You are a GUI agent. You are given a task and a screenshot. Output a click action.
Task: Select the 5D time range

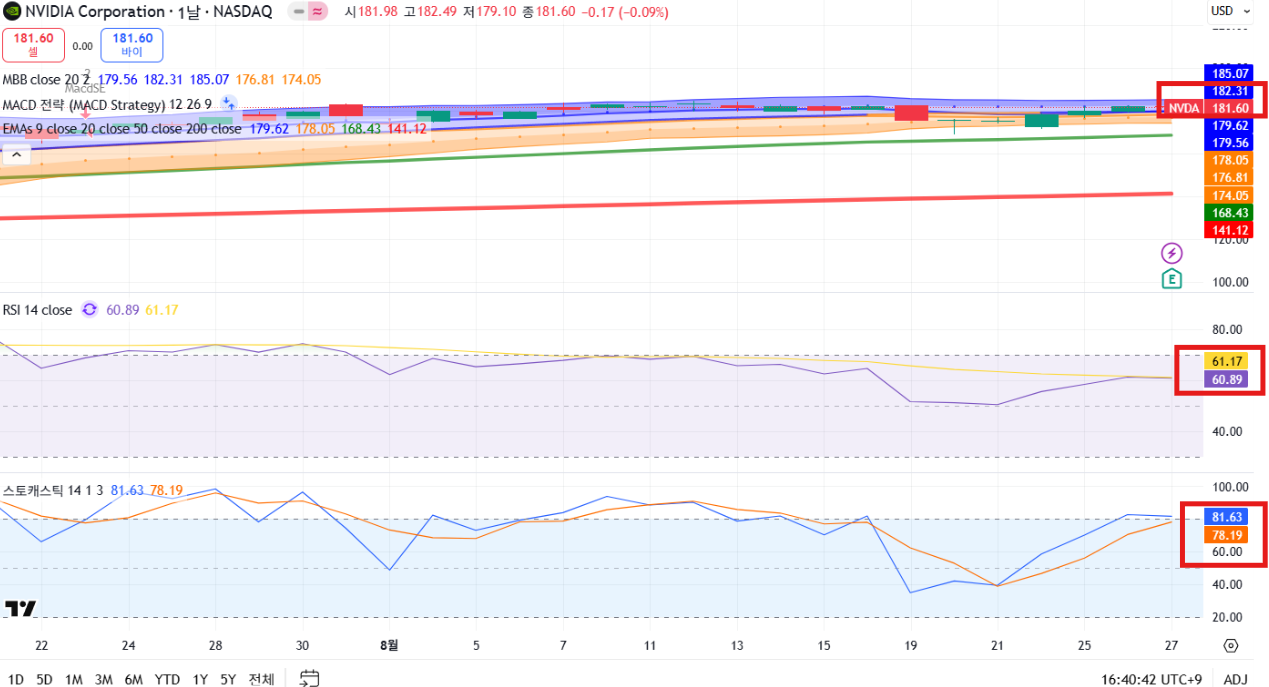point(45,679)
